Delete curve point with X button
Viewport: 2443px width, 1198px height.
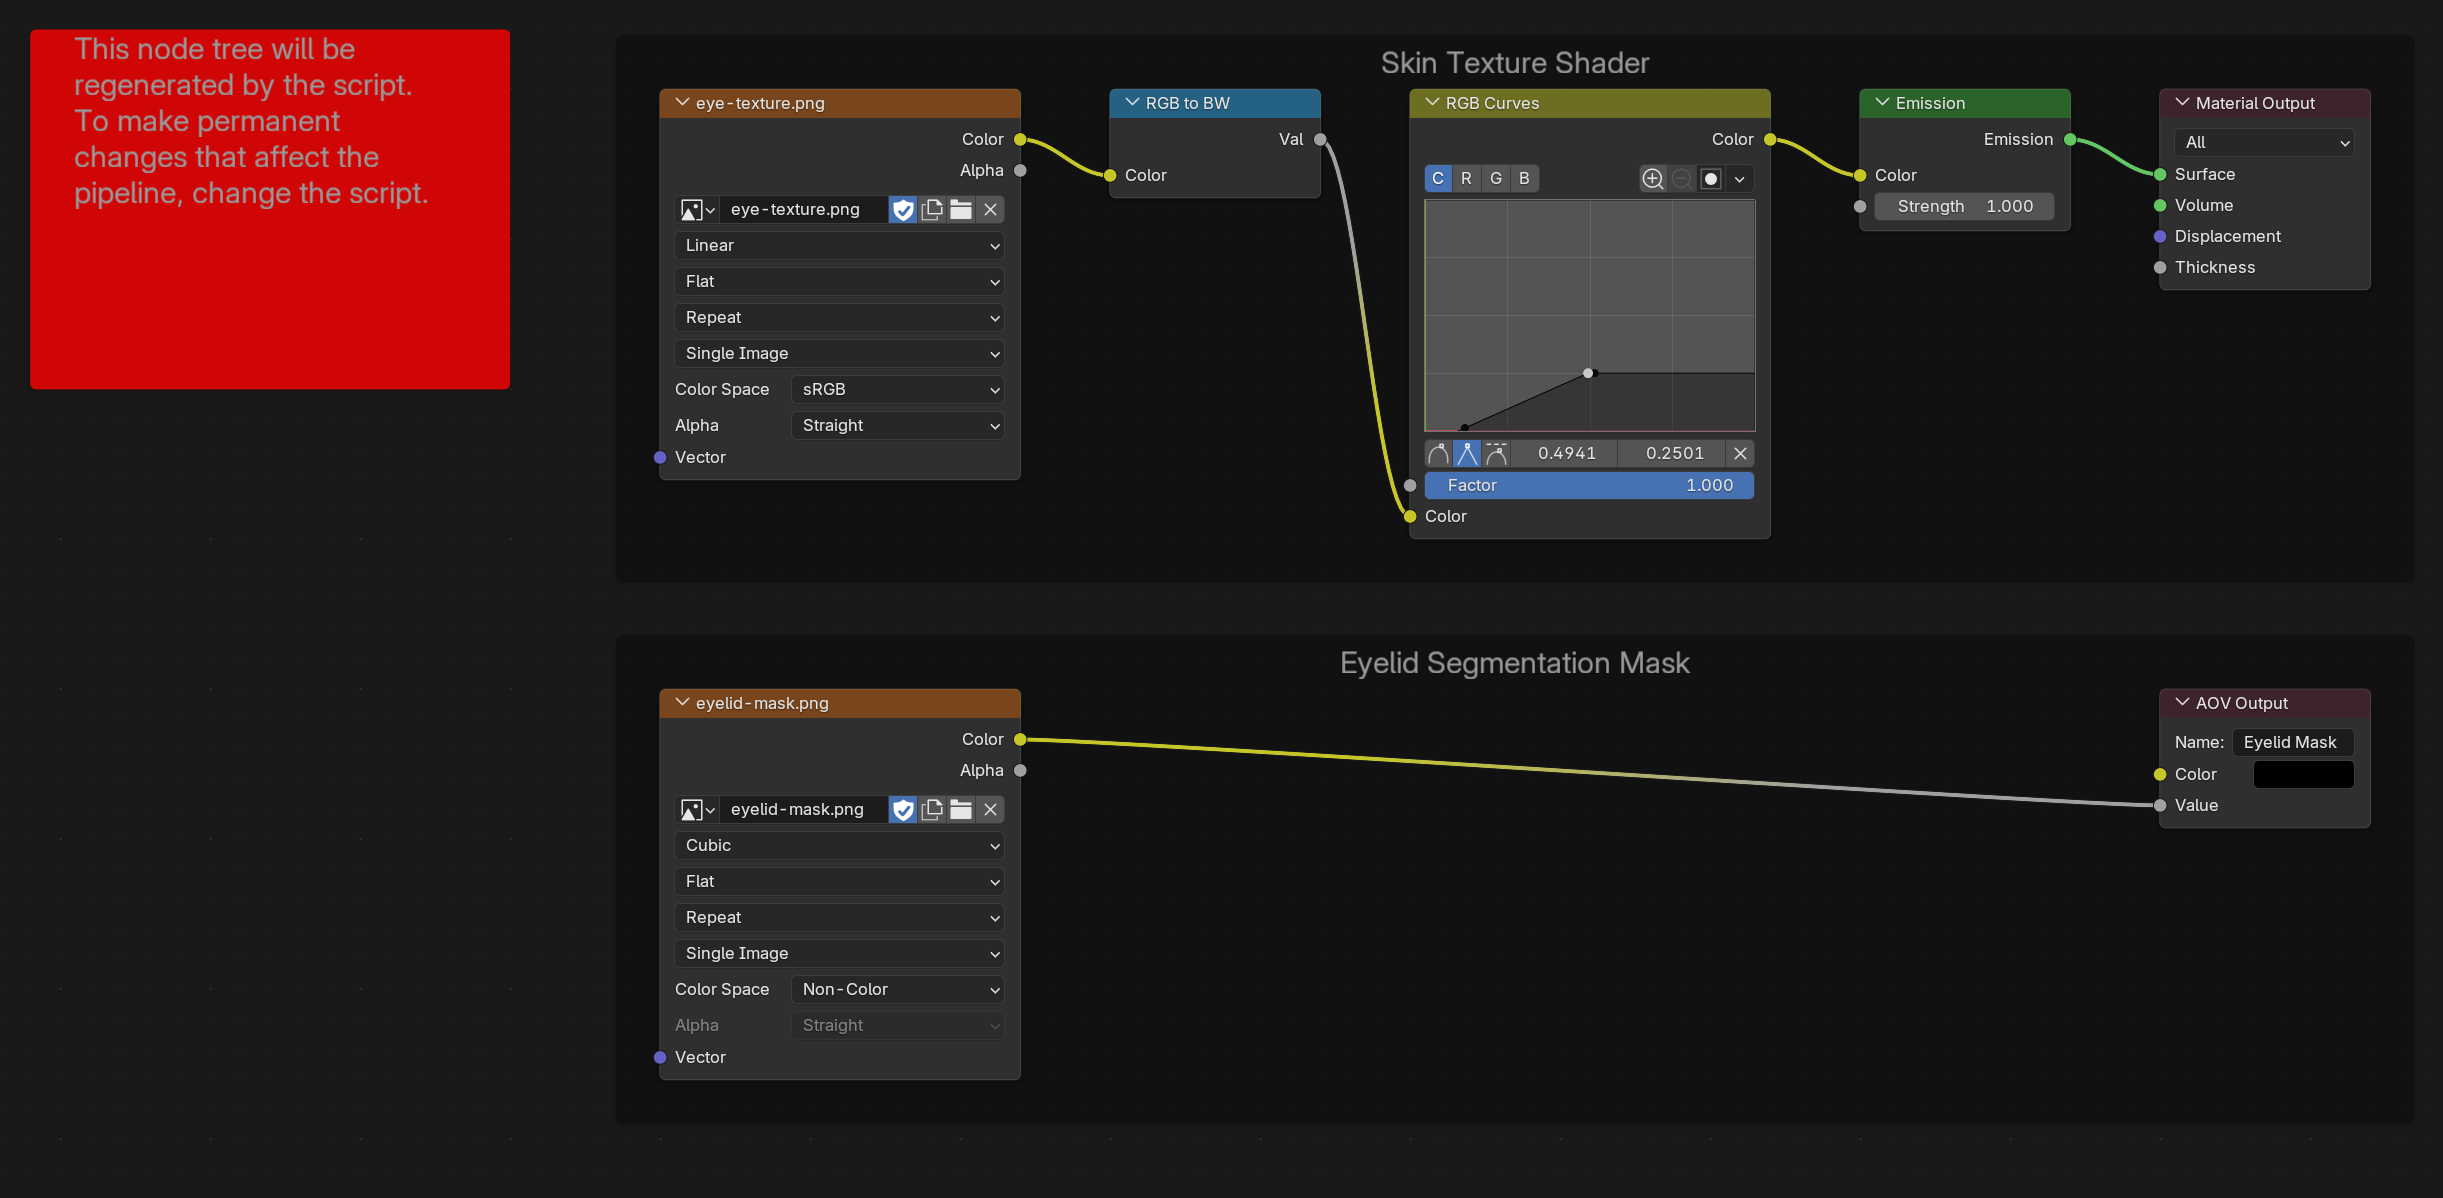(x=1740, y=454)
